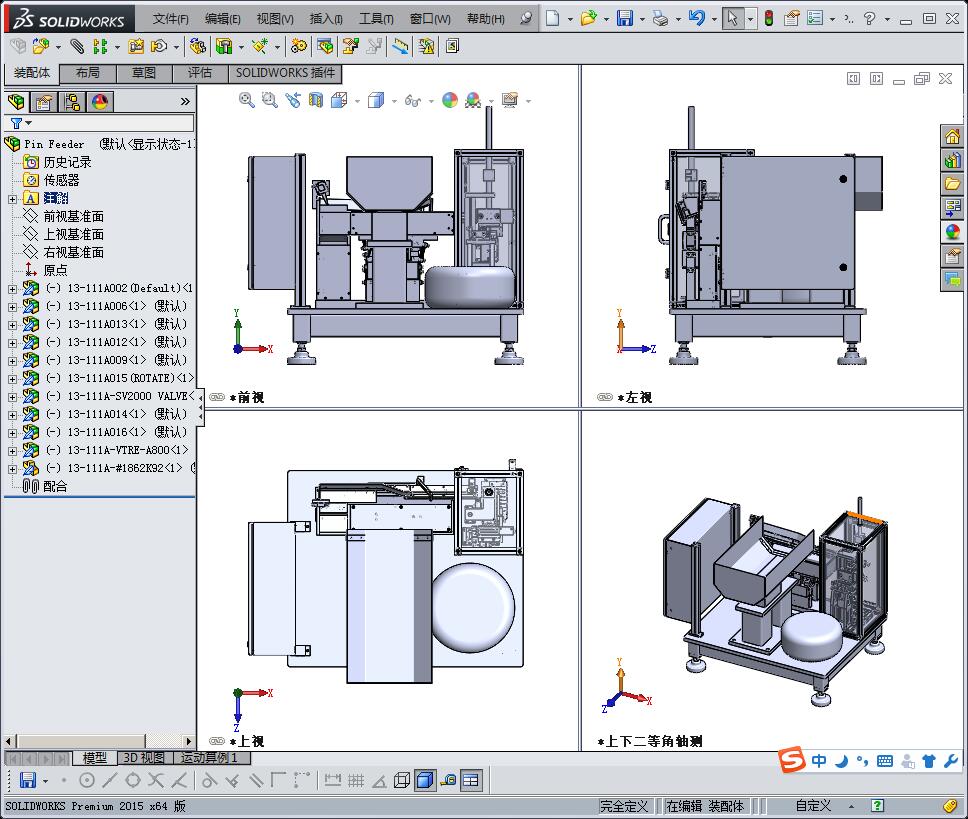Open the FeatureManager design tree tab
Image resolution: width=968 pixels, height=819 pixels.
click(x=16, y=101)
